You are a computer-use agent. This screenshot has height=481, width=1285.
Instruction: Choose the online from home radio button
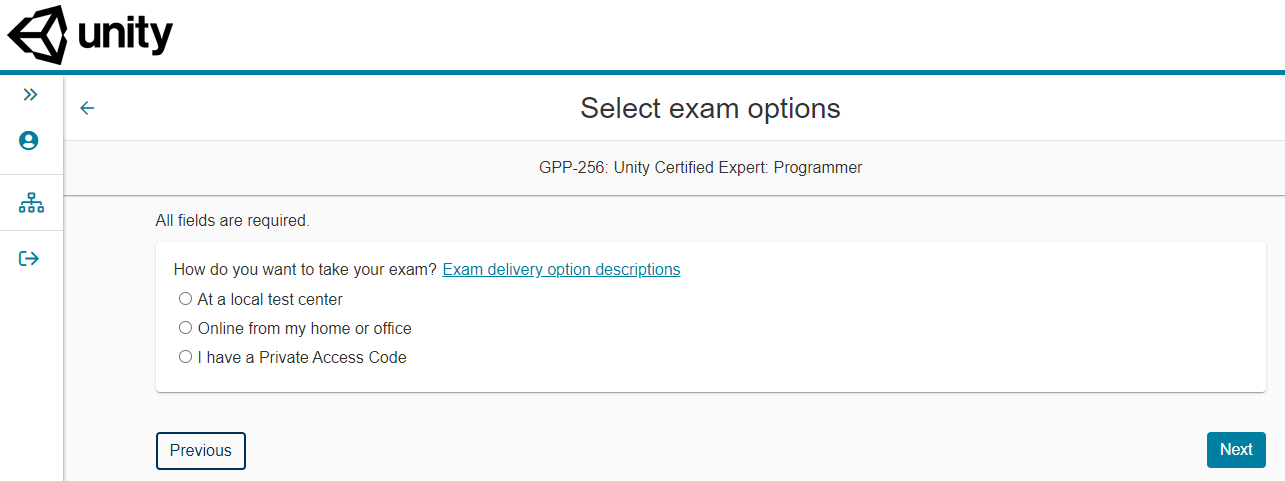click(185, 328)
